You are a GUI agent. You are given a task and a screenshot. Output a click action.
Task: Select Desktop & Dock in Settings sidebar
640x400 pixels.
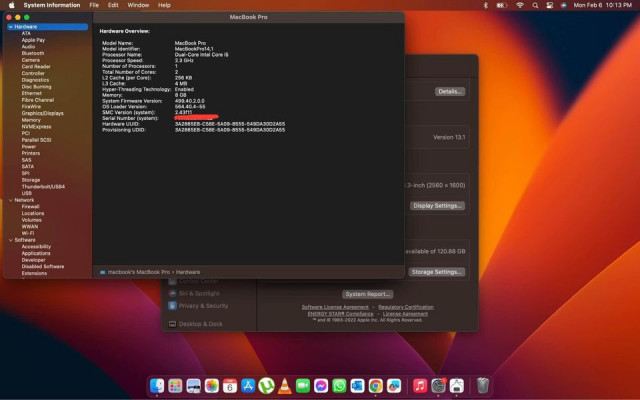[x=200, y=324]
